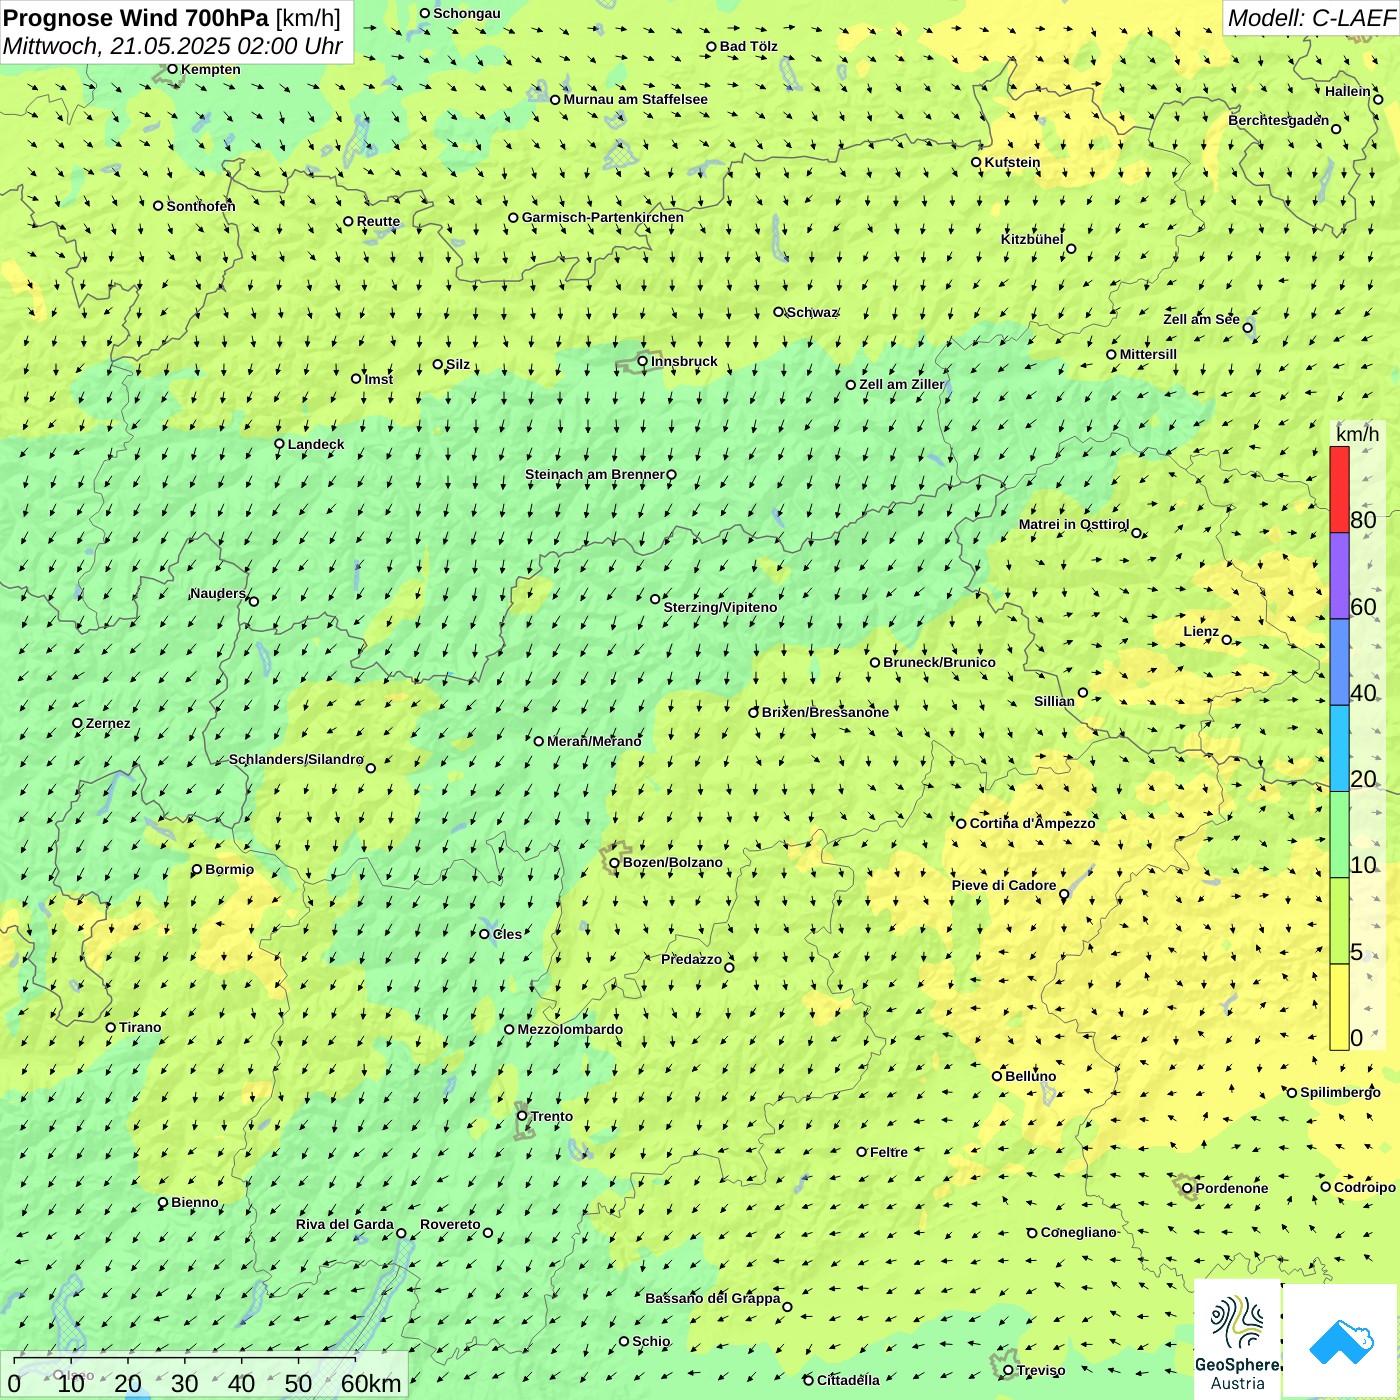Click the Spilimbergo city label
This screenshot has width=1400, height=1400.
coord(1340,1092)
